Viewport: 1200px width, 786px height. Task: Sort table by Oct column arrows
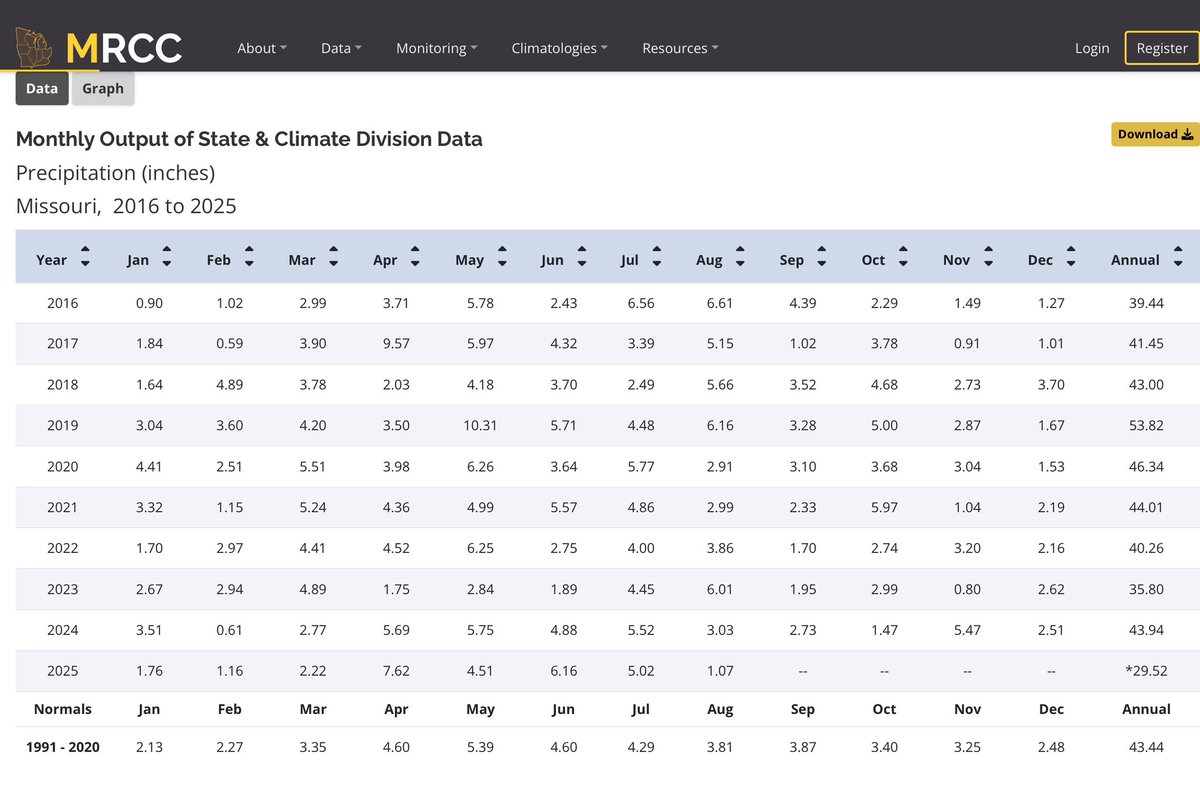coord(904,256)
